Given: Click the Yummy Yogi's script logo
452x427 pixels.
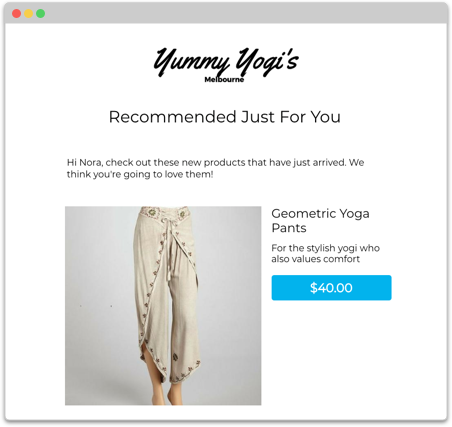Looking at the screenshot, I should 226,62.
